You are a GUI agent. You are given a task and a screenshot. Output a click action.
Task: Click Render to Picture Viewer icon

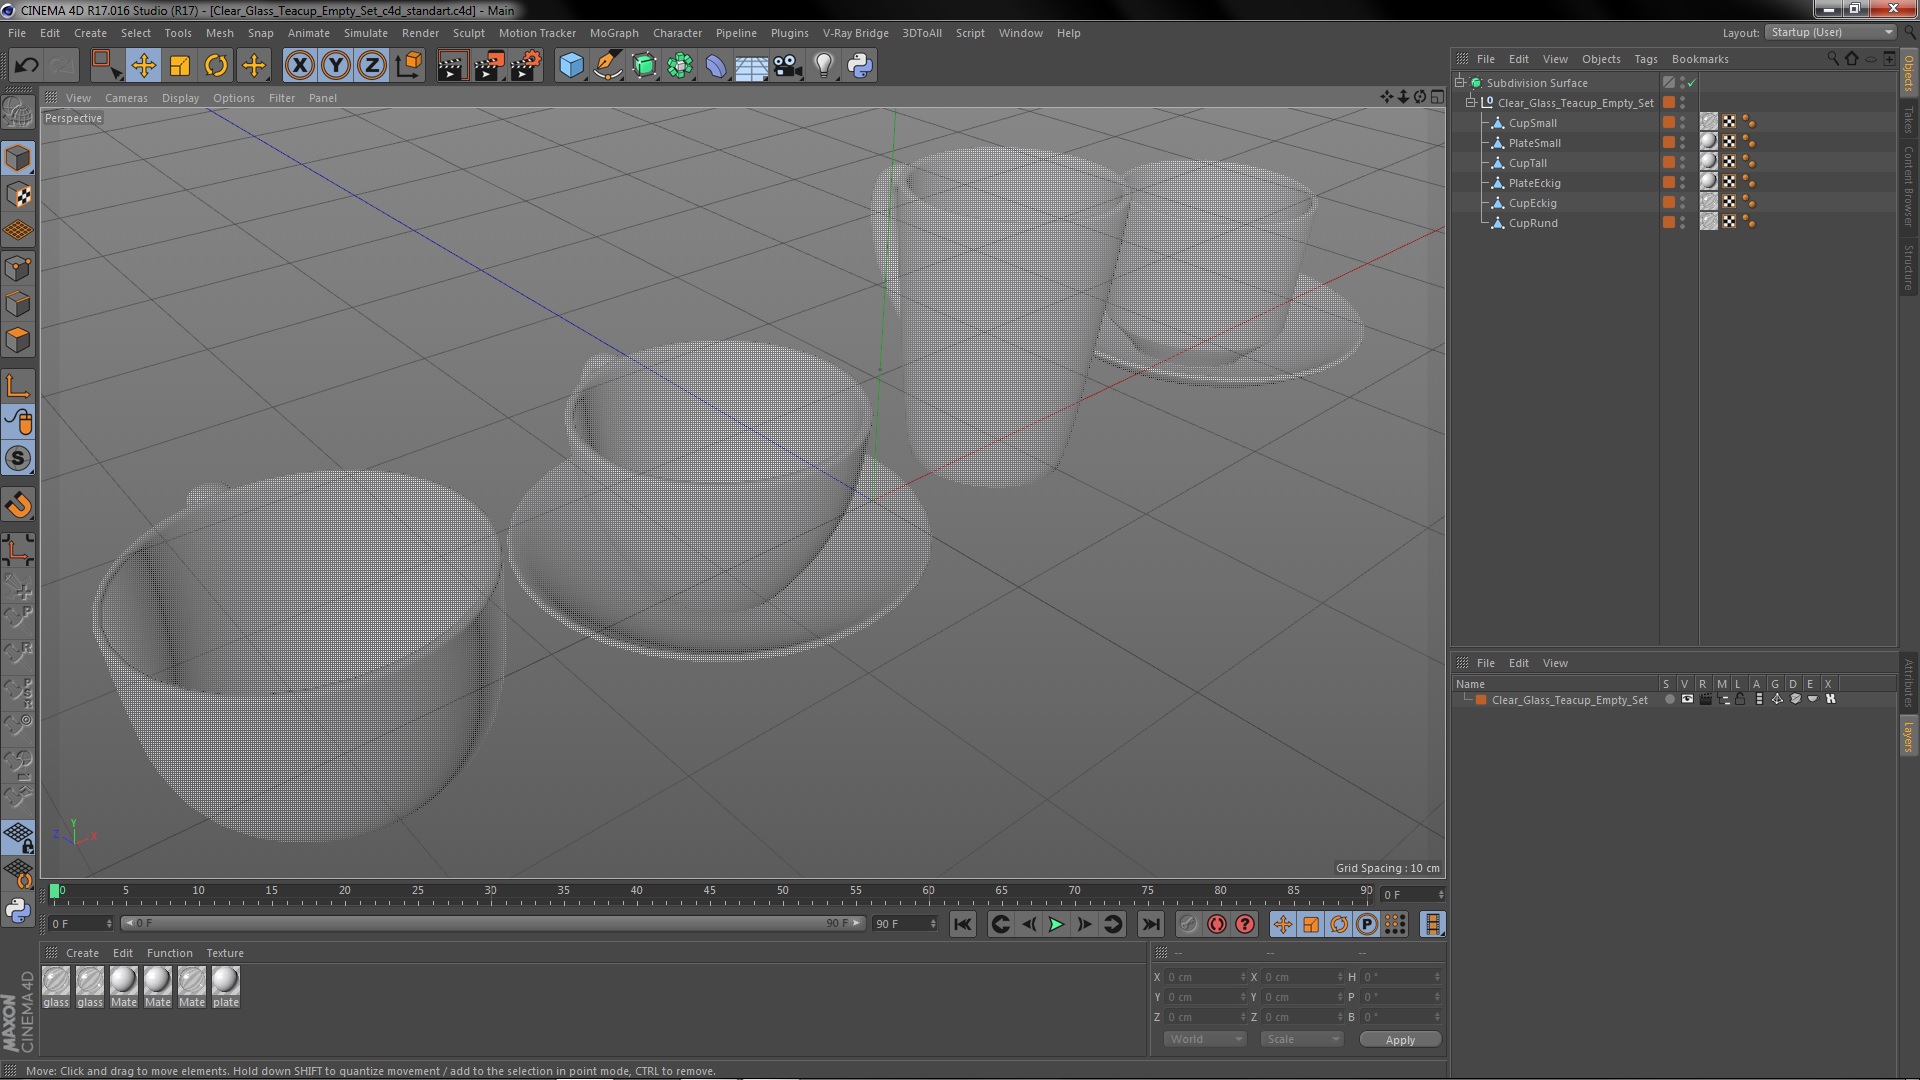[489, 66]
